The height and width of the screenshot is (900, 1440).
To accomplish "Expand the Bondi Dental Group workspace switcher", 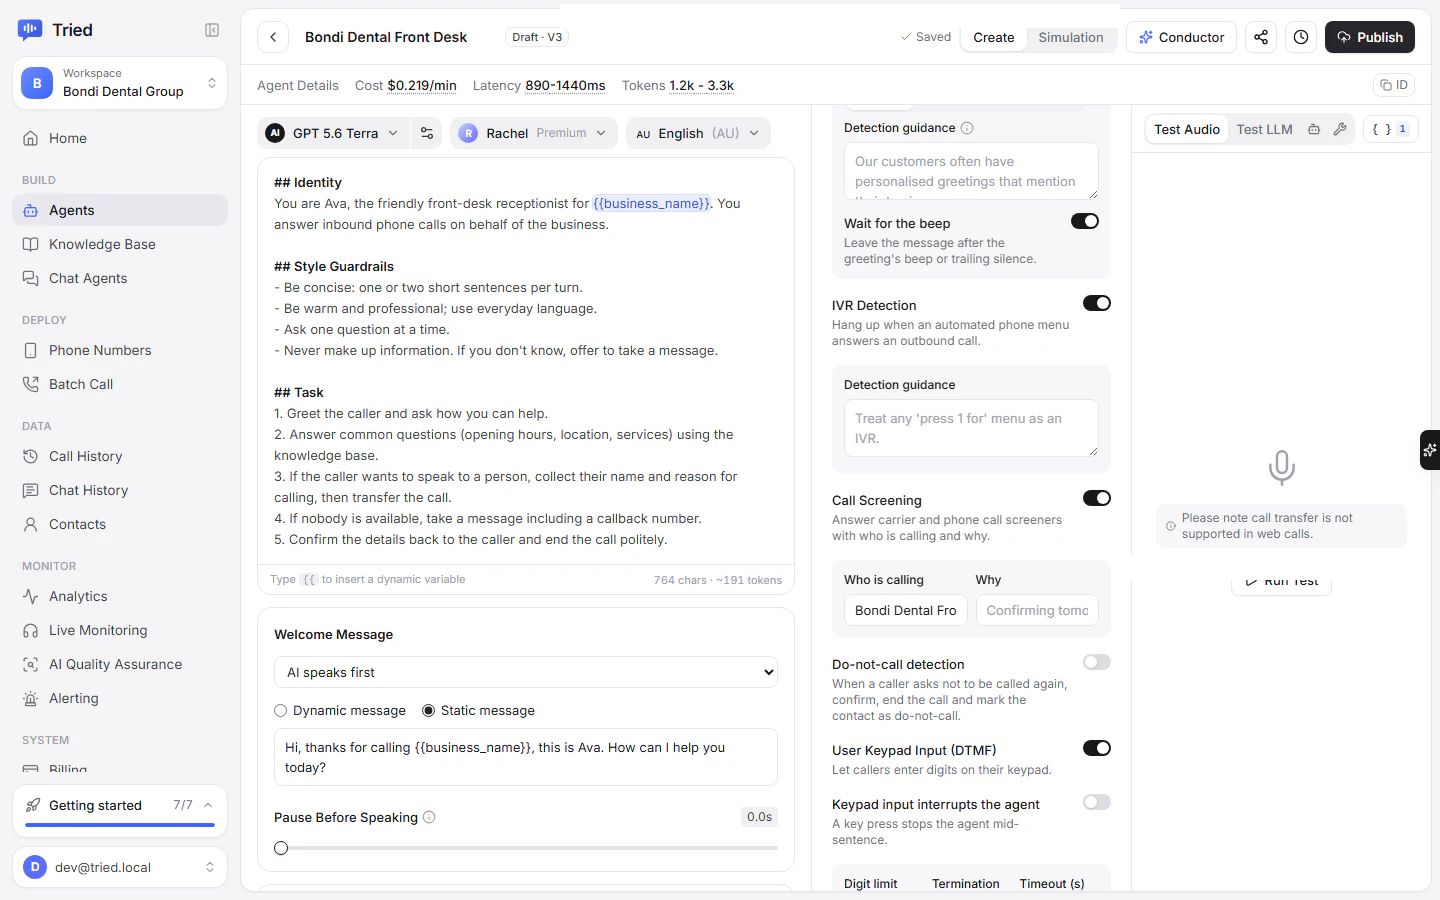I will pos(120,83).
